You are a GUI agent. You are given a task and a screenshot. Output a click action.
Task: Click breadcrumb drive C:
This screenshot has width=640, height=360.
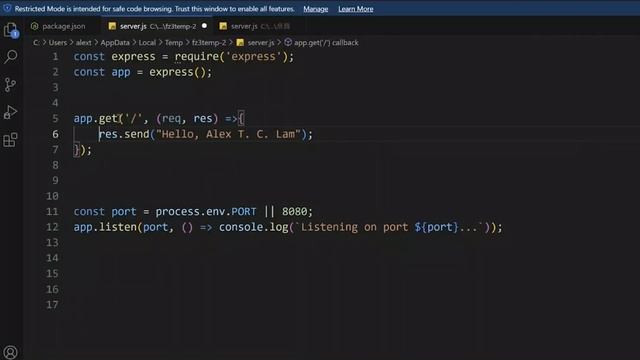tap(36, 42)
